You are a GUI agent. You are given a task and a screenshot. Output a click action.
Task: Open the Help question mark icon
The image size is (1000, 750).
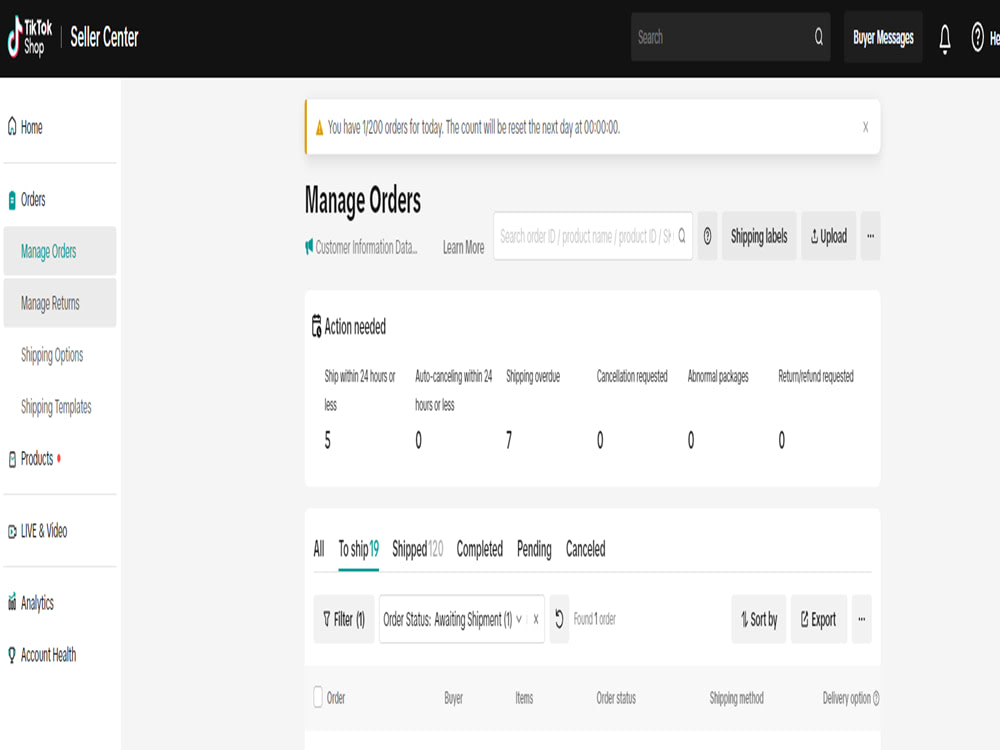[x=977, y=37]
